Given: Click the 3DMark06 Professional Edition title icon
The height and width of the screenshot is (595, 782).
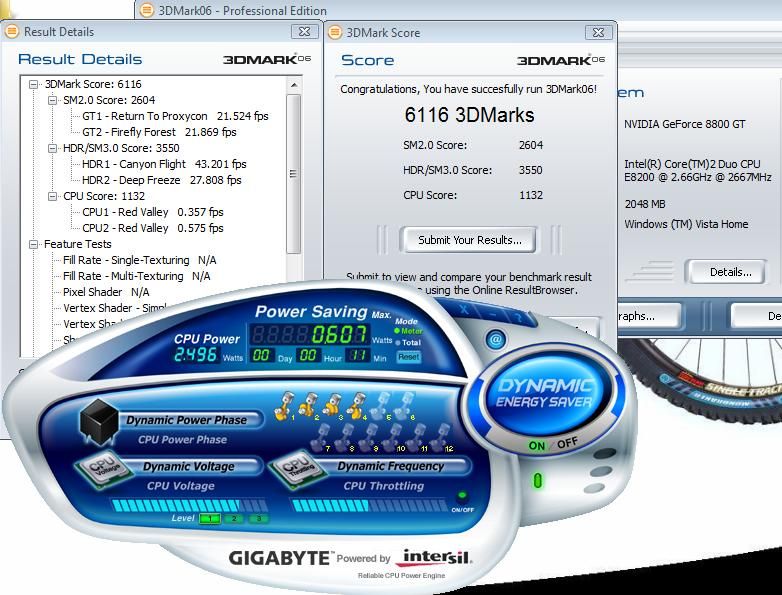Looking at the screenshot, I should [146, 10].
